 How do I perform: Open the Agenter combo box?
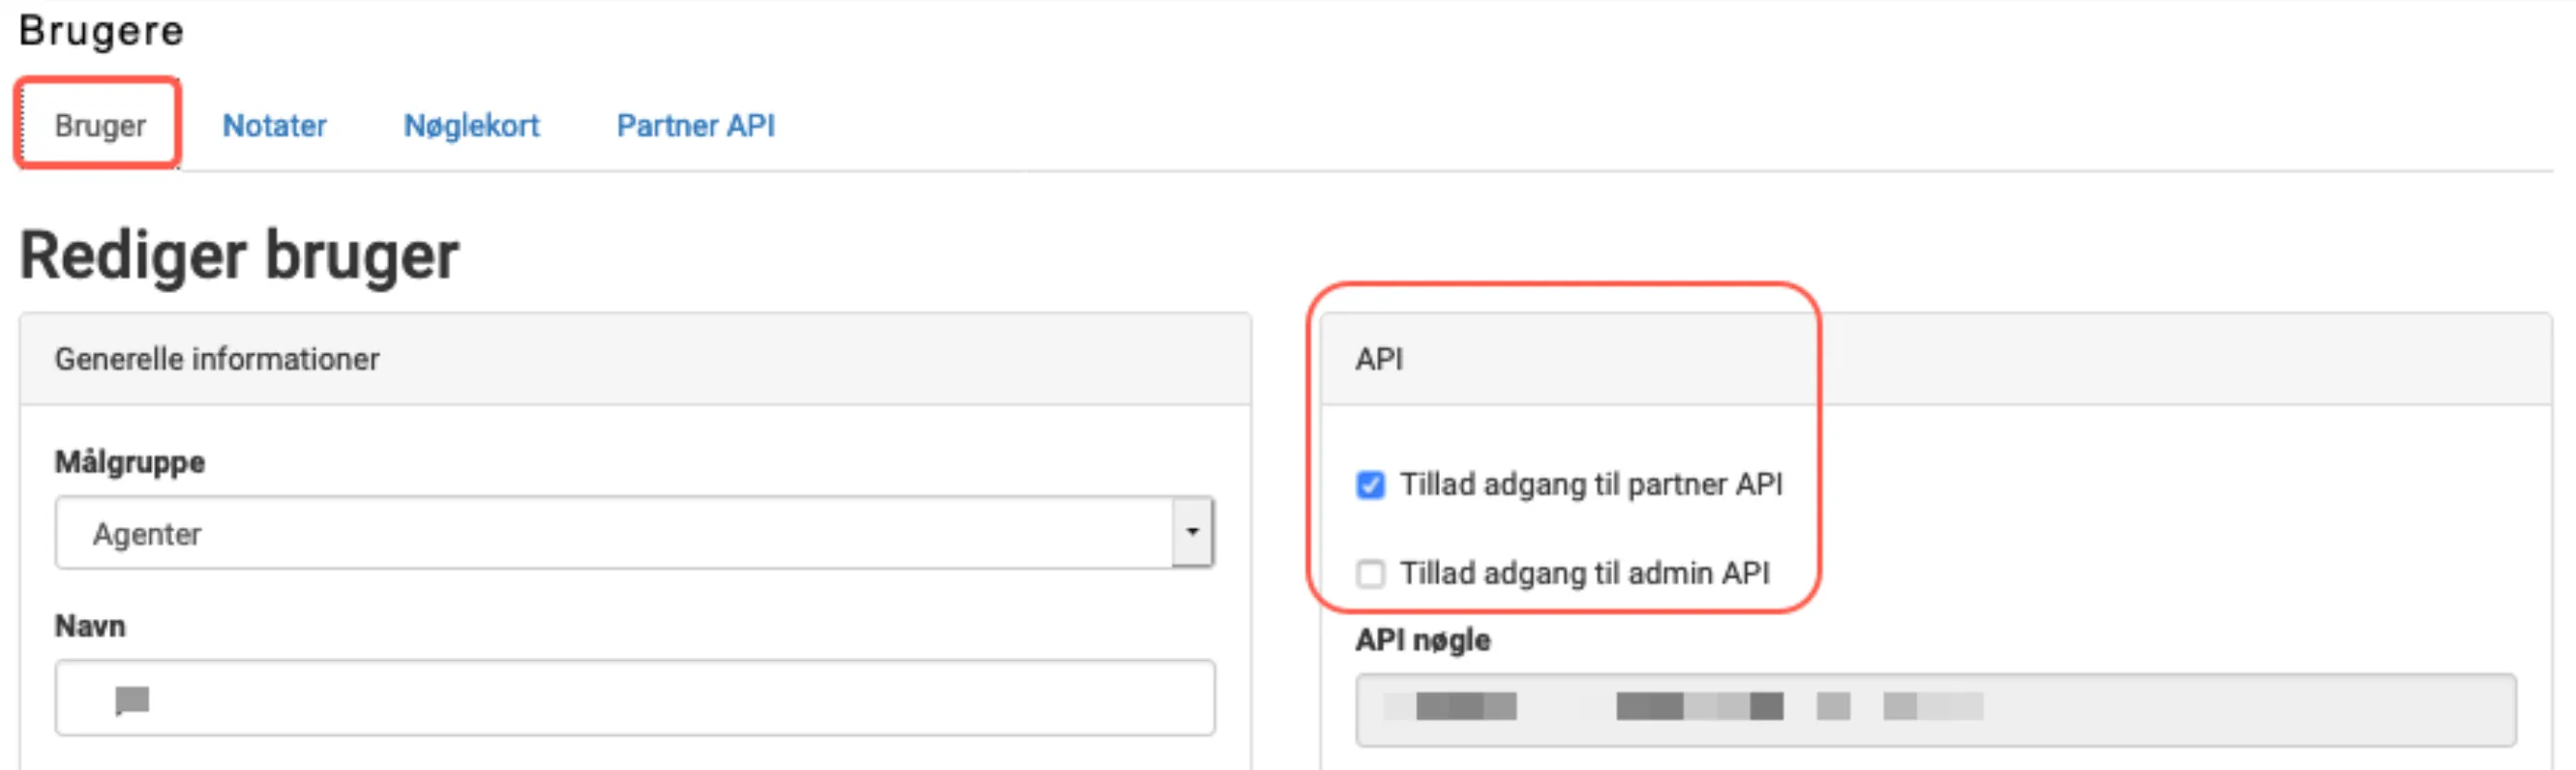[x=612, y=533]
